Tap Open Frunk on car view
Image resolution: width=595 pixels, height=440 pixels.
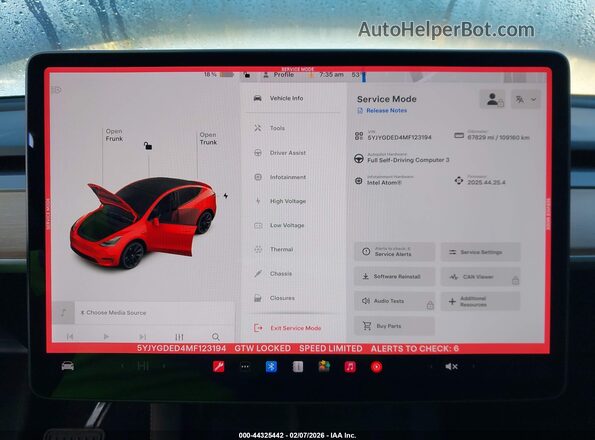pyautogui.click(x=114, y=135)
